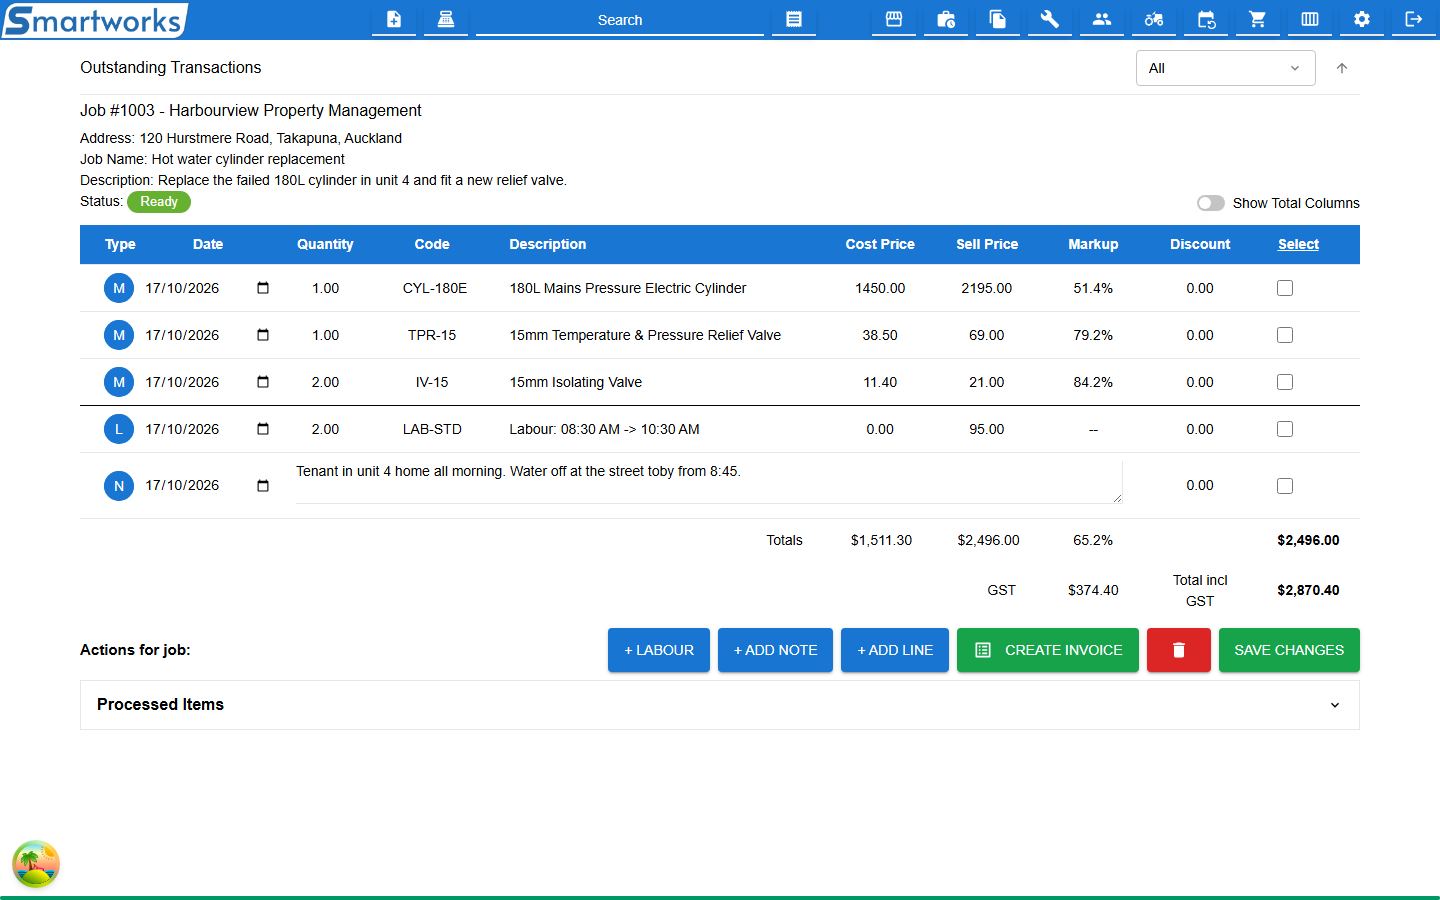Open the settings gear icon
The height and width of the screenshot is (900, 1440).
coord(1362,19)
